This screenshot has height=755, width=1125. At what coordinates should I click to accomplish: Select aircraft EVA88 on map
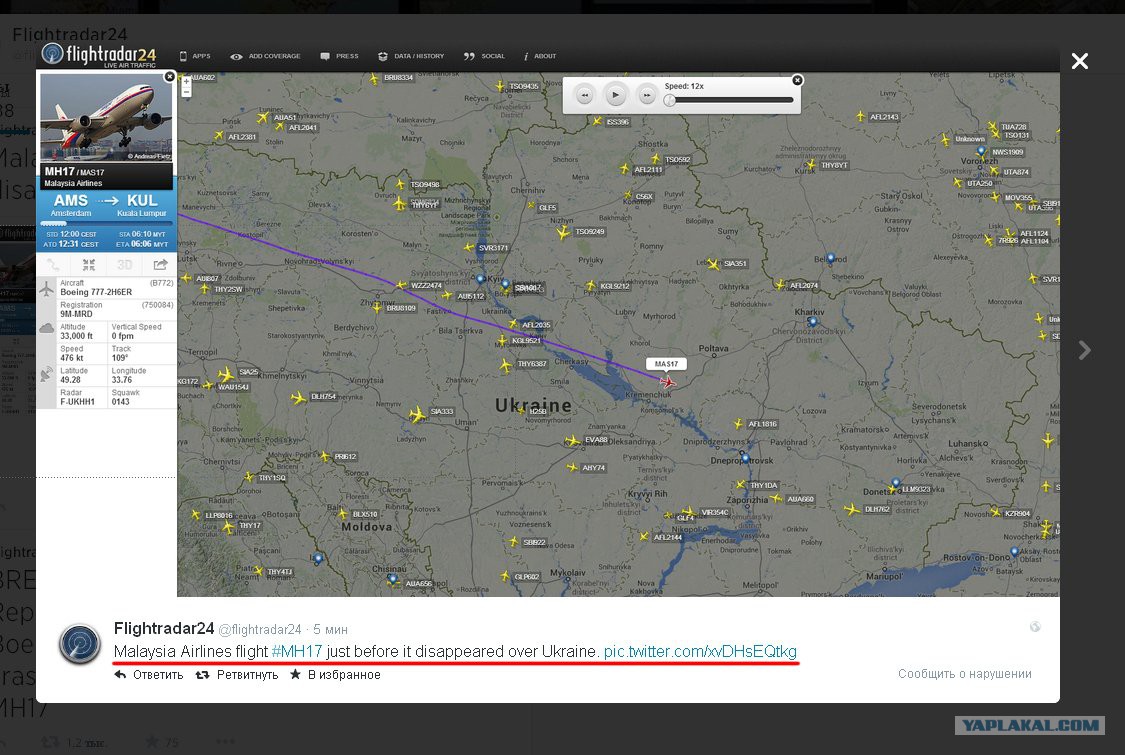coord(572,441)
